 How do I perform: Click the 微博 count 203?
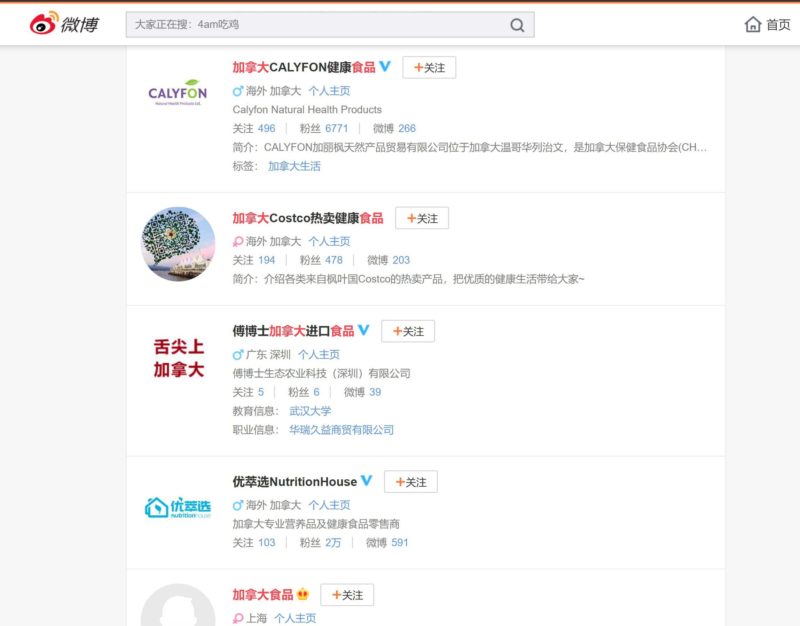pos(401,260)
